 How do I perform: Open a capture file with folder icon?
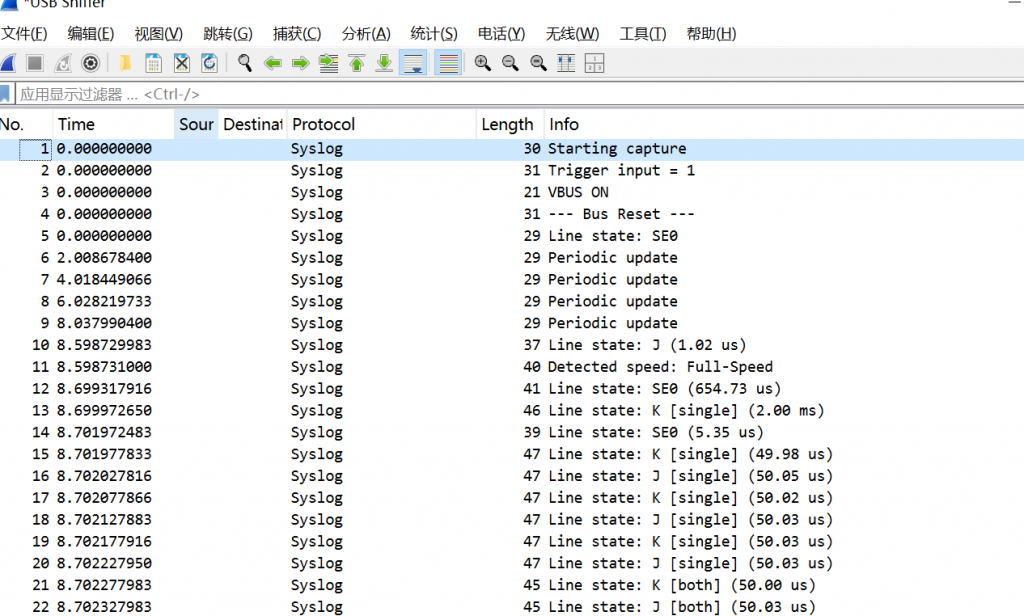(125, 63)
